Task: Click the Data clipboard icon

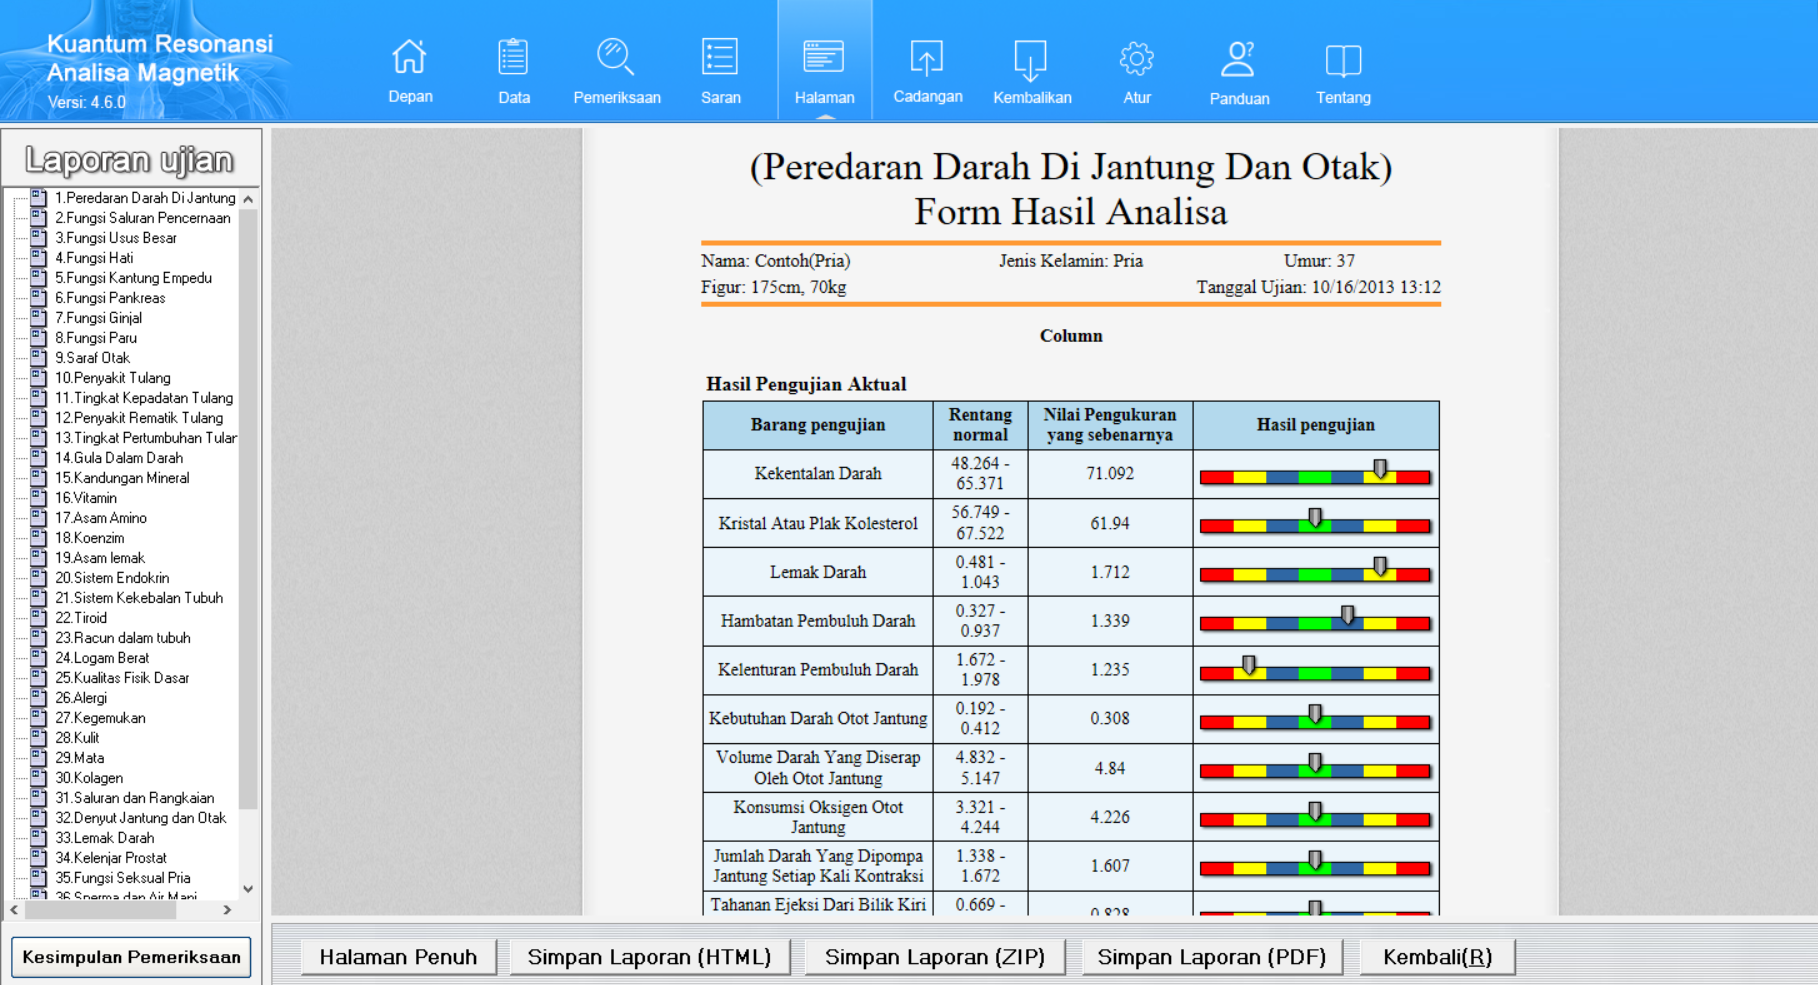Action: coord(513,58)
